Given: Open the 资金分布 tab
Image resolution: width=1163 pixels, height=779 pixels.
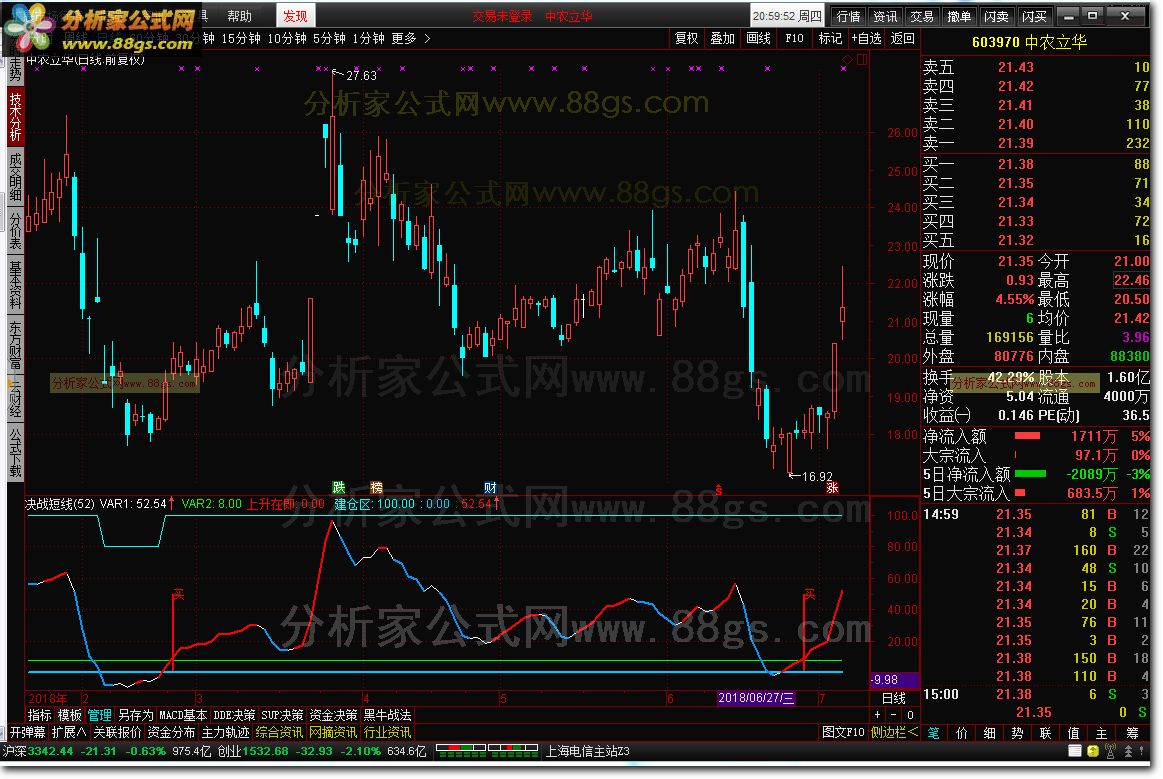Looking at the screenshot, I should click(x=171, y=732).
